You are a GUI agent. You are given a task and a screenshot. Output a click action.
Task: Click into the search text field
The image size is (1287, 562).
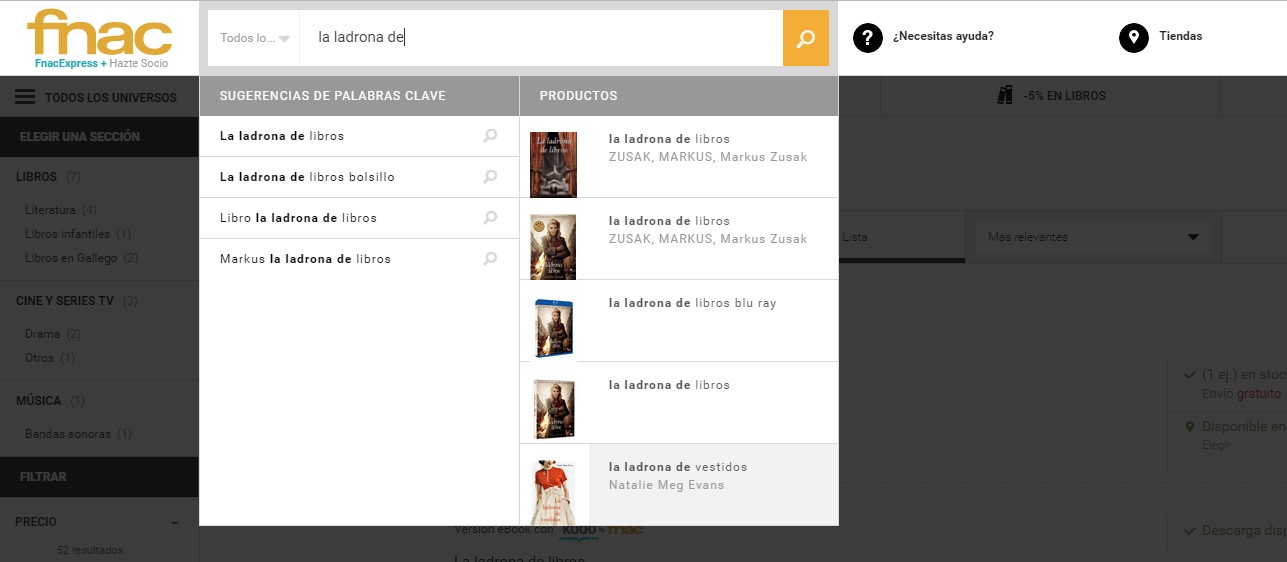click(541, 38)
